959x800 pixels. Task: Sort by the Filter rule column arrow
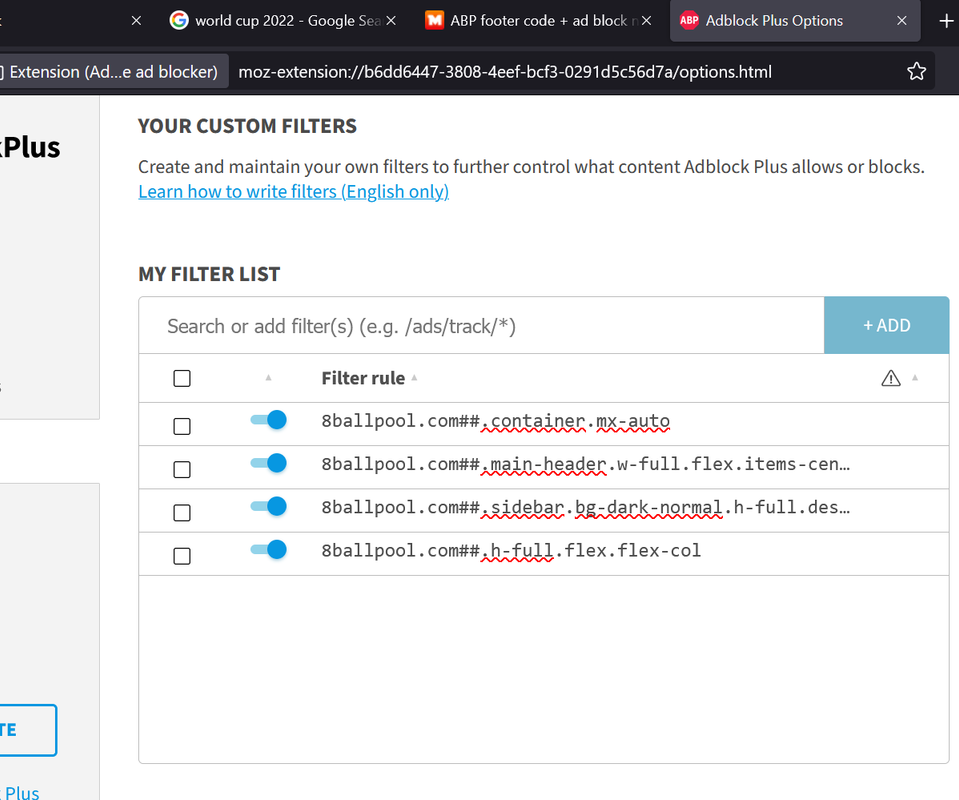(x=414, y=378)
